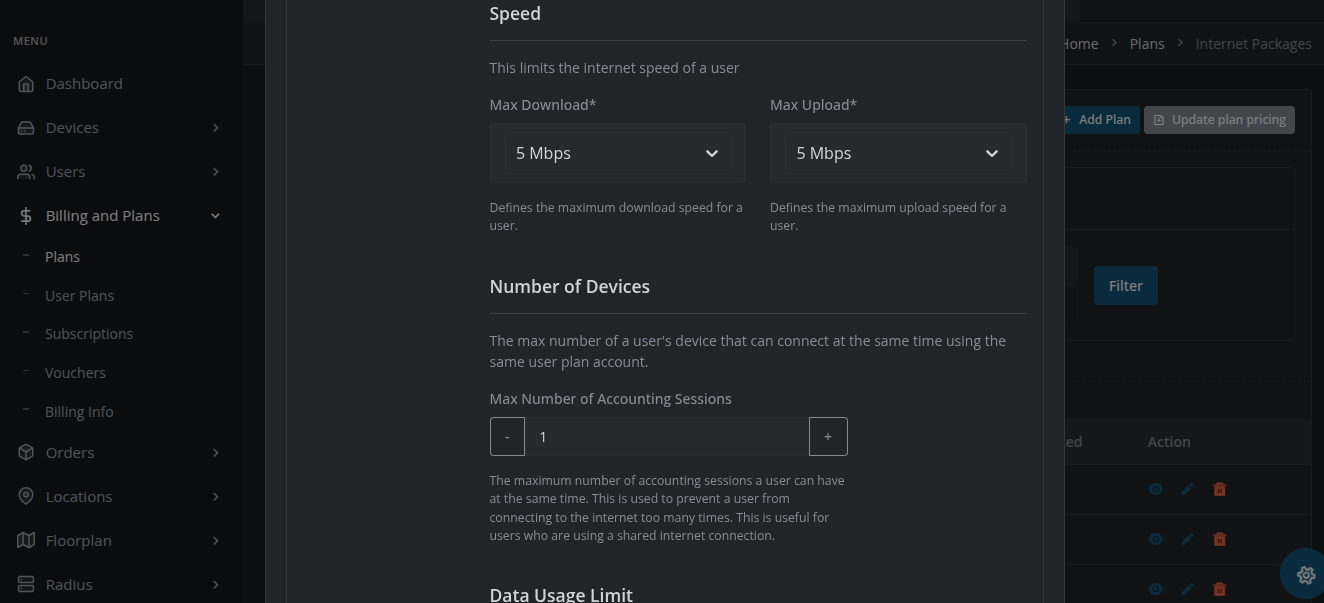Image resolution: width=1324 pixels, height=603 pixels.
Task: Click the Users icon in the sidebar
Action: tap(24, 171)
